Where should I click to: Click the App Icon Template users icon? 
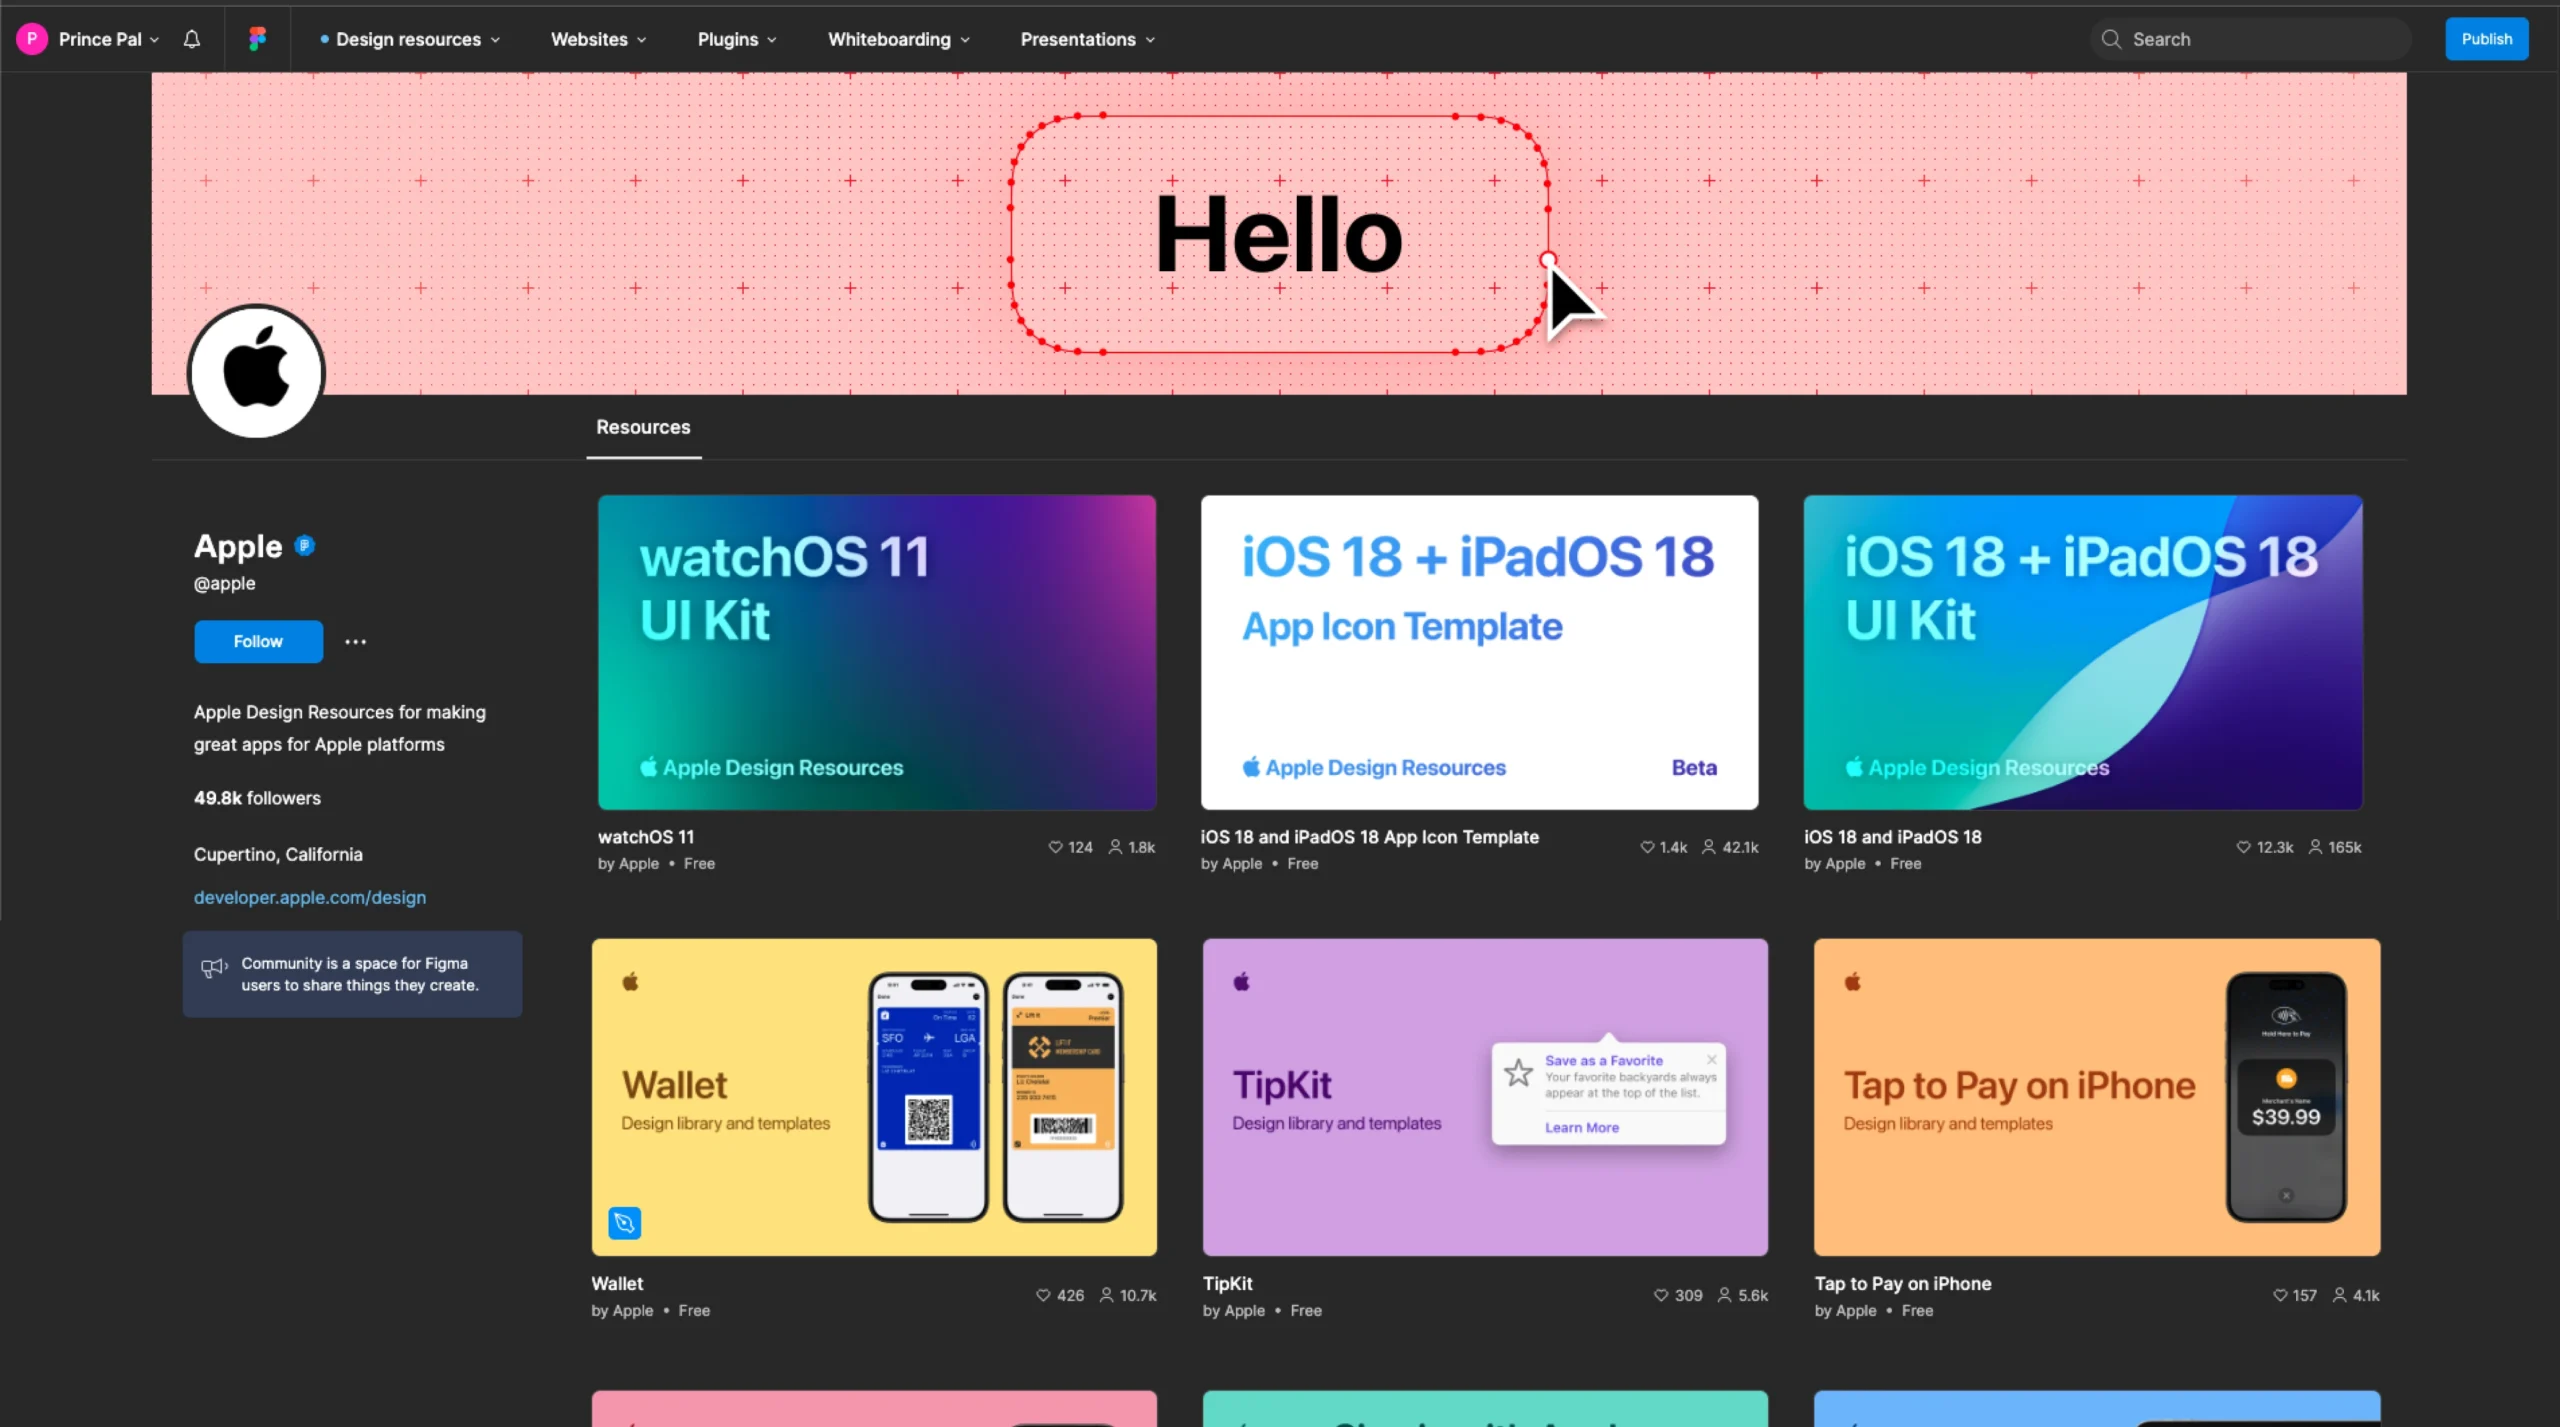pyautogui.click(x=1709, y=847)
